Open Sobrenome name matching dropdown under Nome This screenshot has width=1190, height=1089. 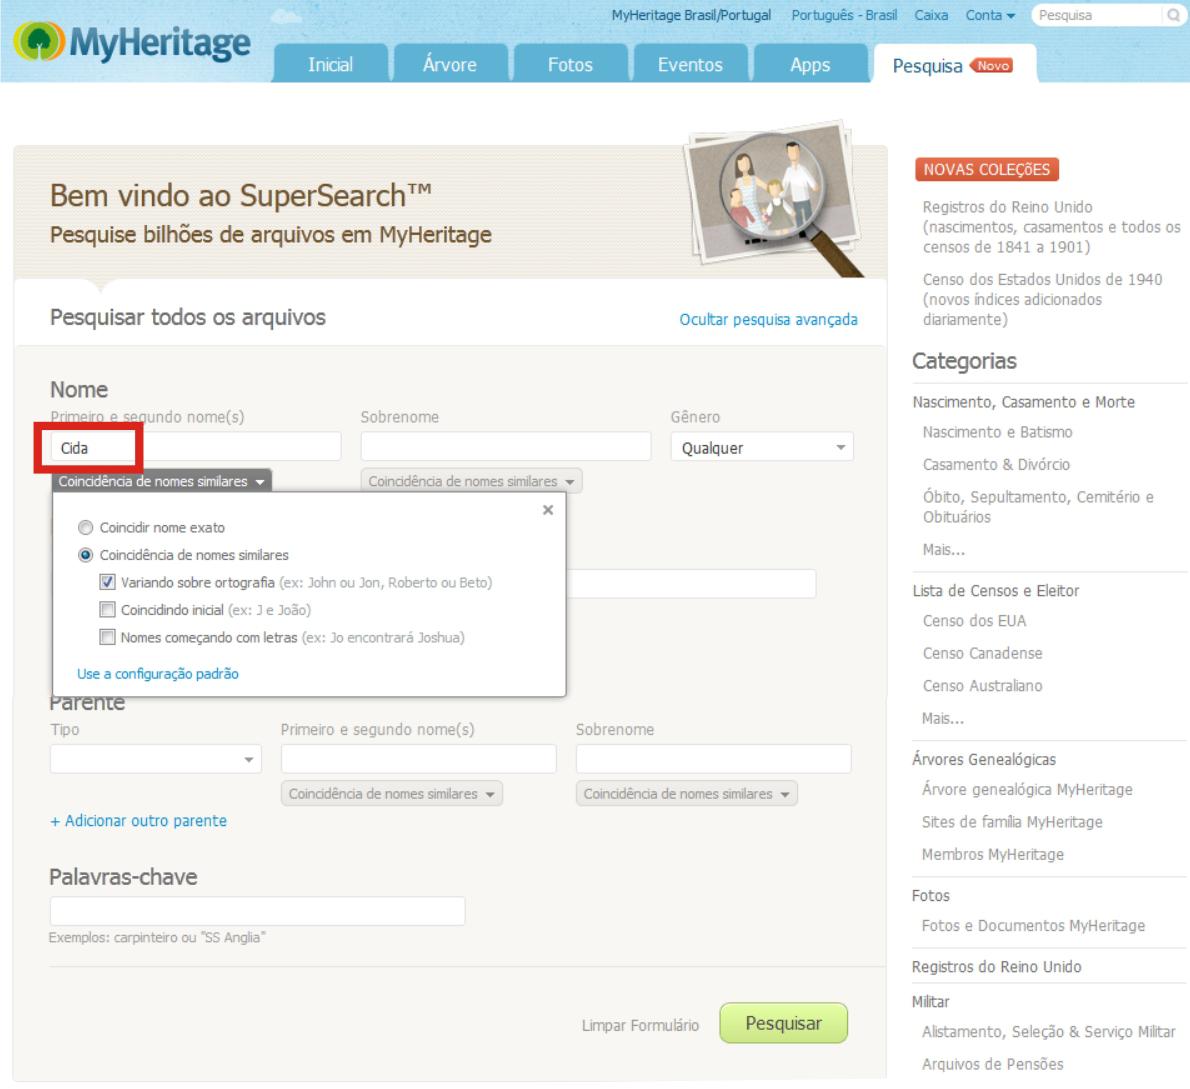tap(471, 481)
